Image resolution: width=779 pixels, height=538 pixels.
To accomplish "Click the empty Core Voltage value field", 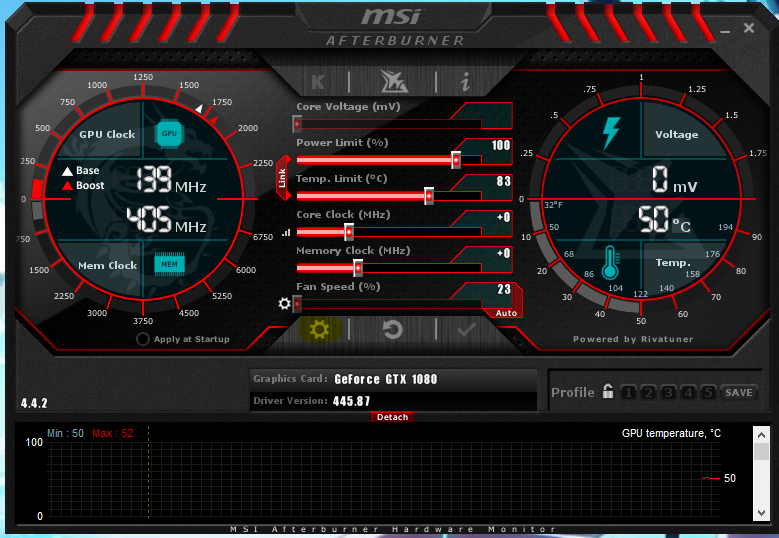I will click(489, 110).
